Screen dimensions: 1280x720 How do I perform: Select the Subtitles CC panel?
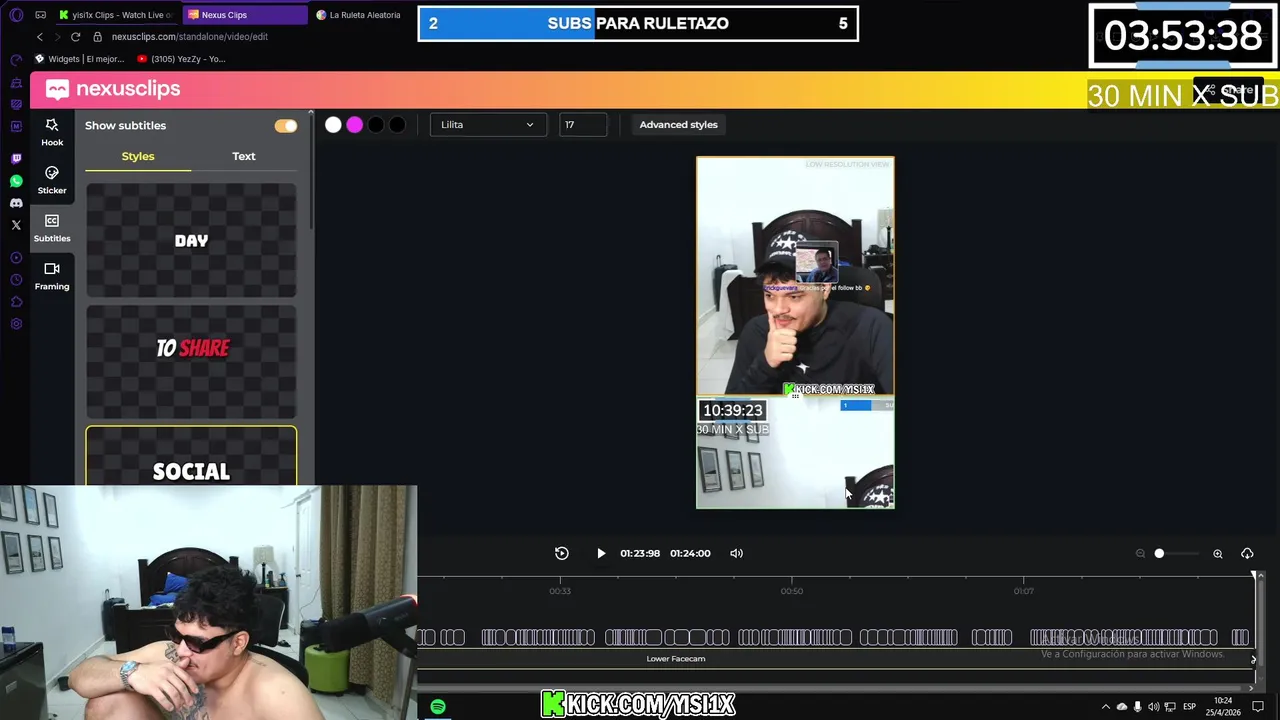pos(52,228)
